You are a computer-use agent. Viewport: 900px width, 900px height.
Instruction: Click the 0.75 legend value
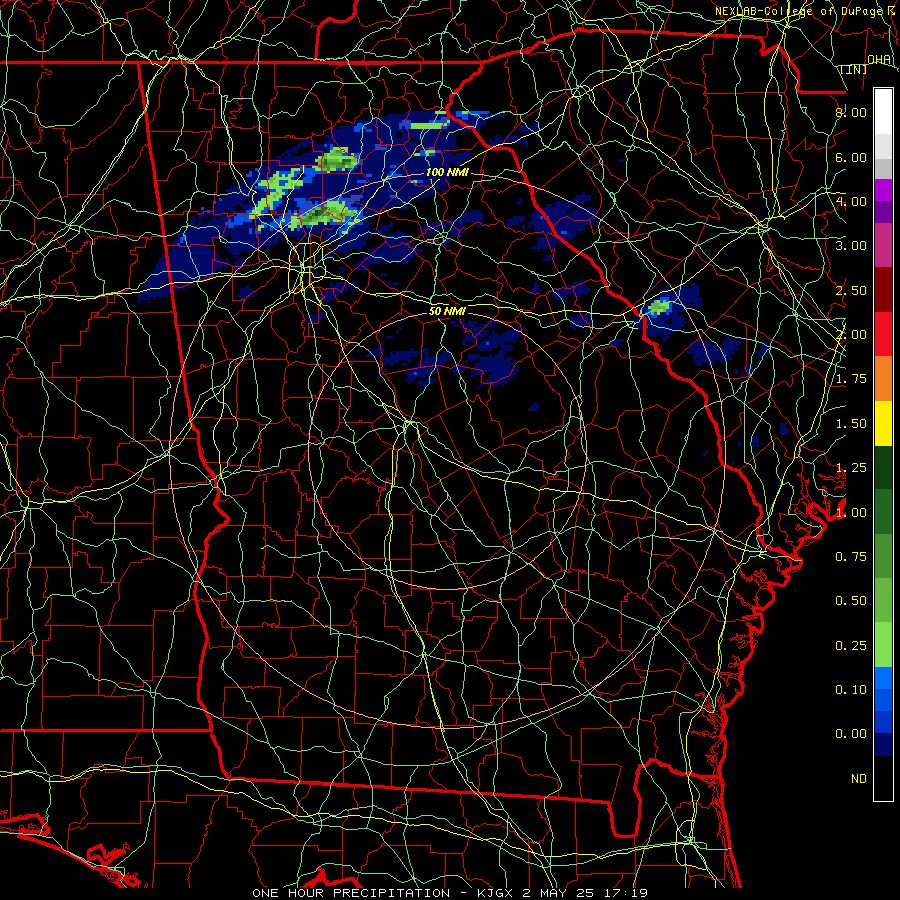tap(851, 557)
